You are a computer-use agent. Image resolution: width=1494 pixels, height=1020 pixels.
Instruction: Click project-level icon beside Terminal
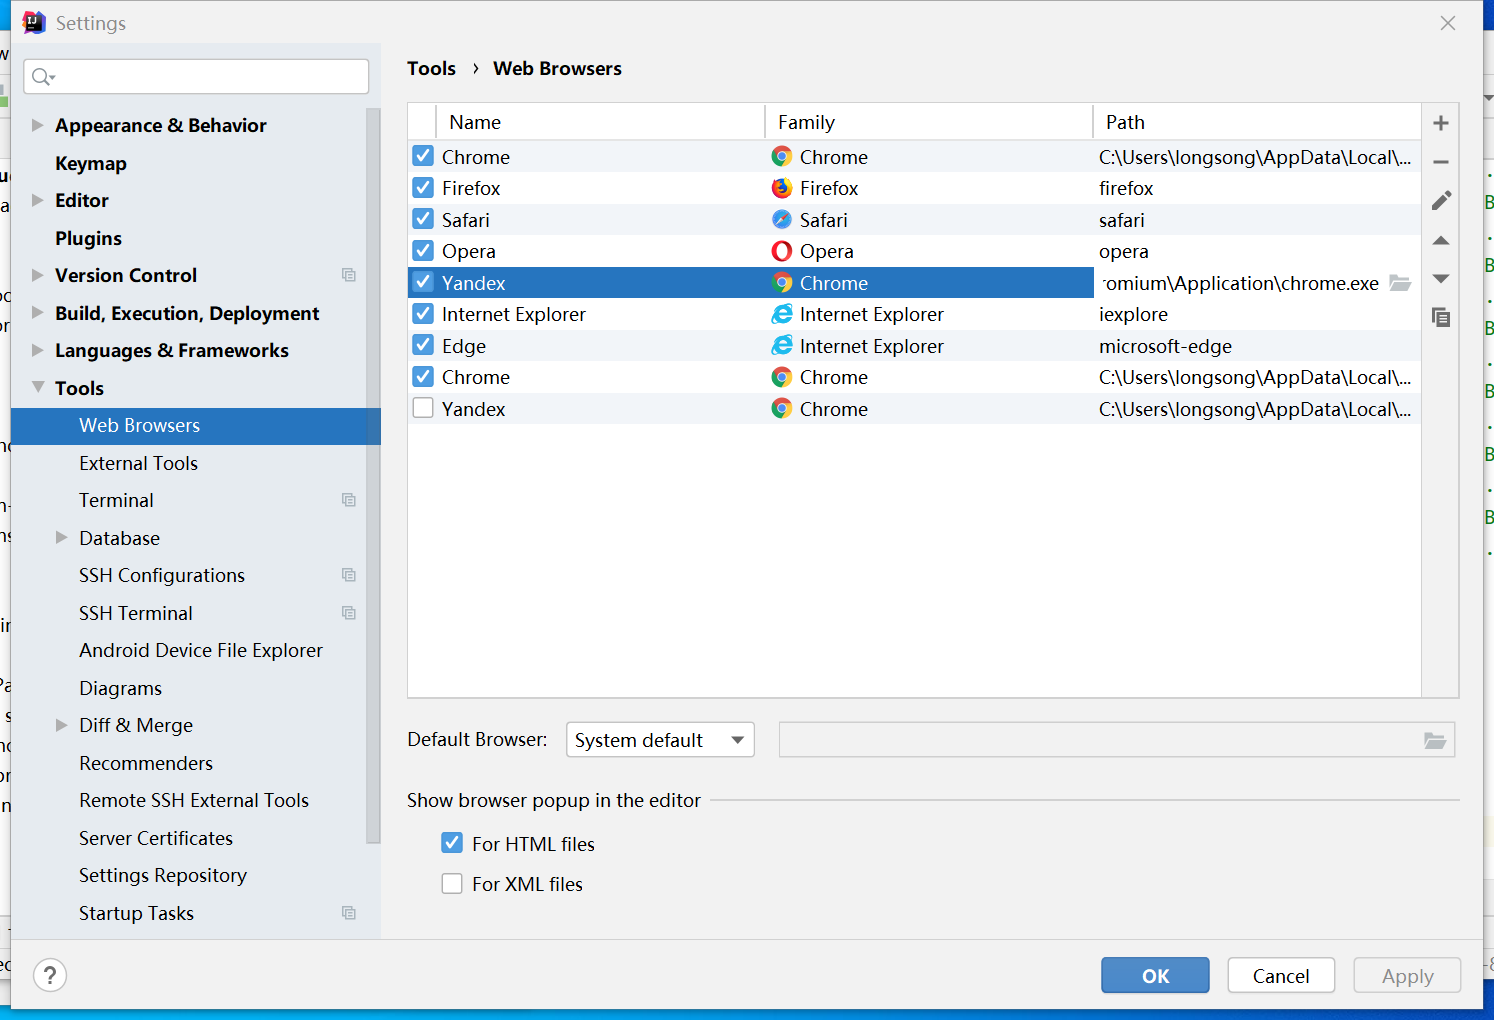pos(349,500)
